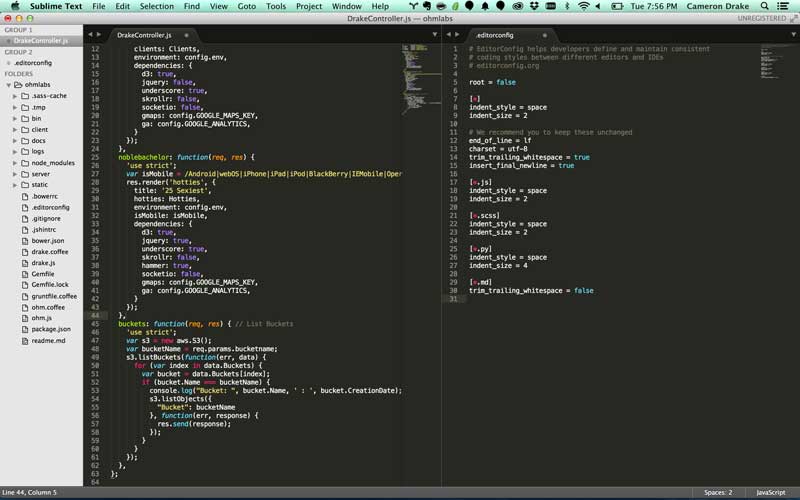This screenshot has width=800, height=500.
Task: Open Spotlight search magnifier
Action: pyautogui.click(x=764, y=6)
